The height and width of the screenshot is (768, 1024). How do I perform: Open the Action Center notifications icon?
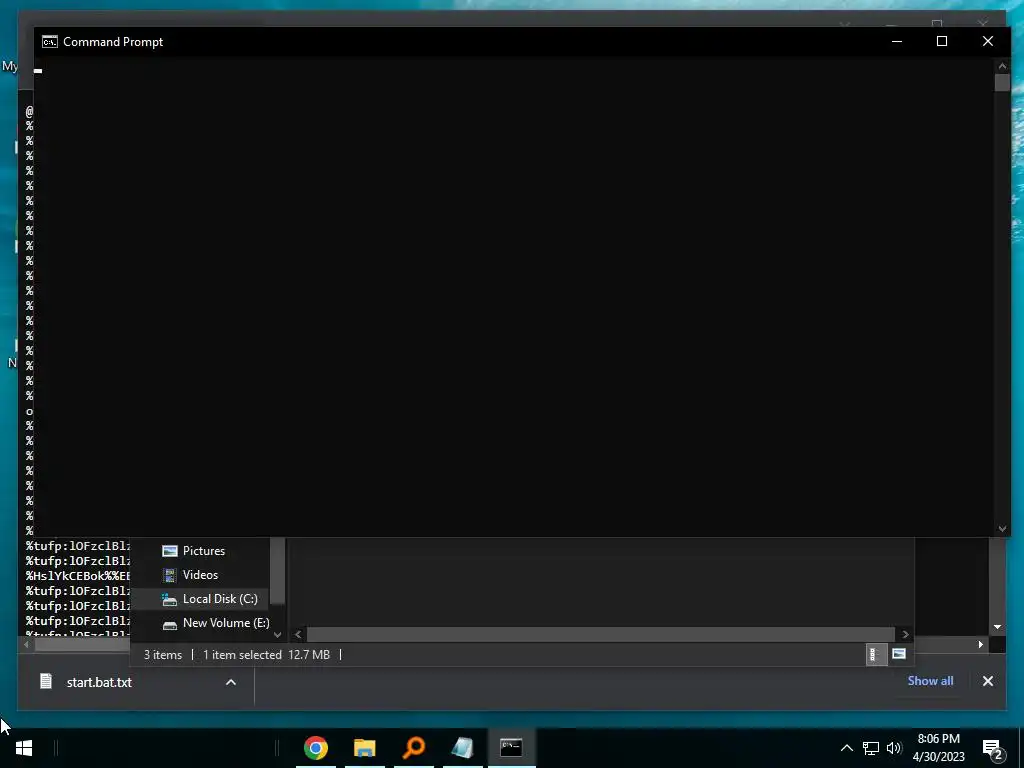[993, 749]
